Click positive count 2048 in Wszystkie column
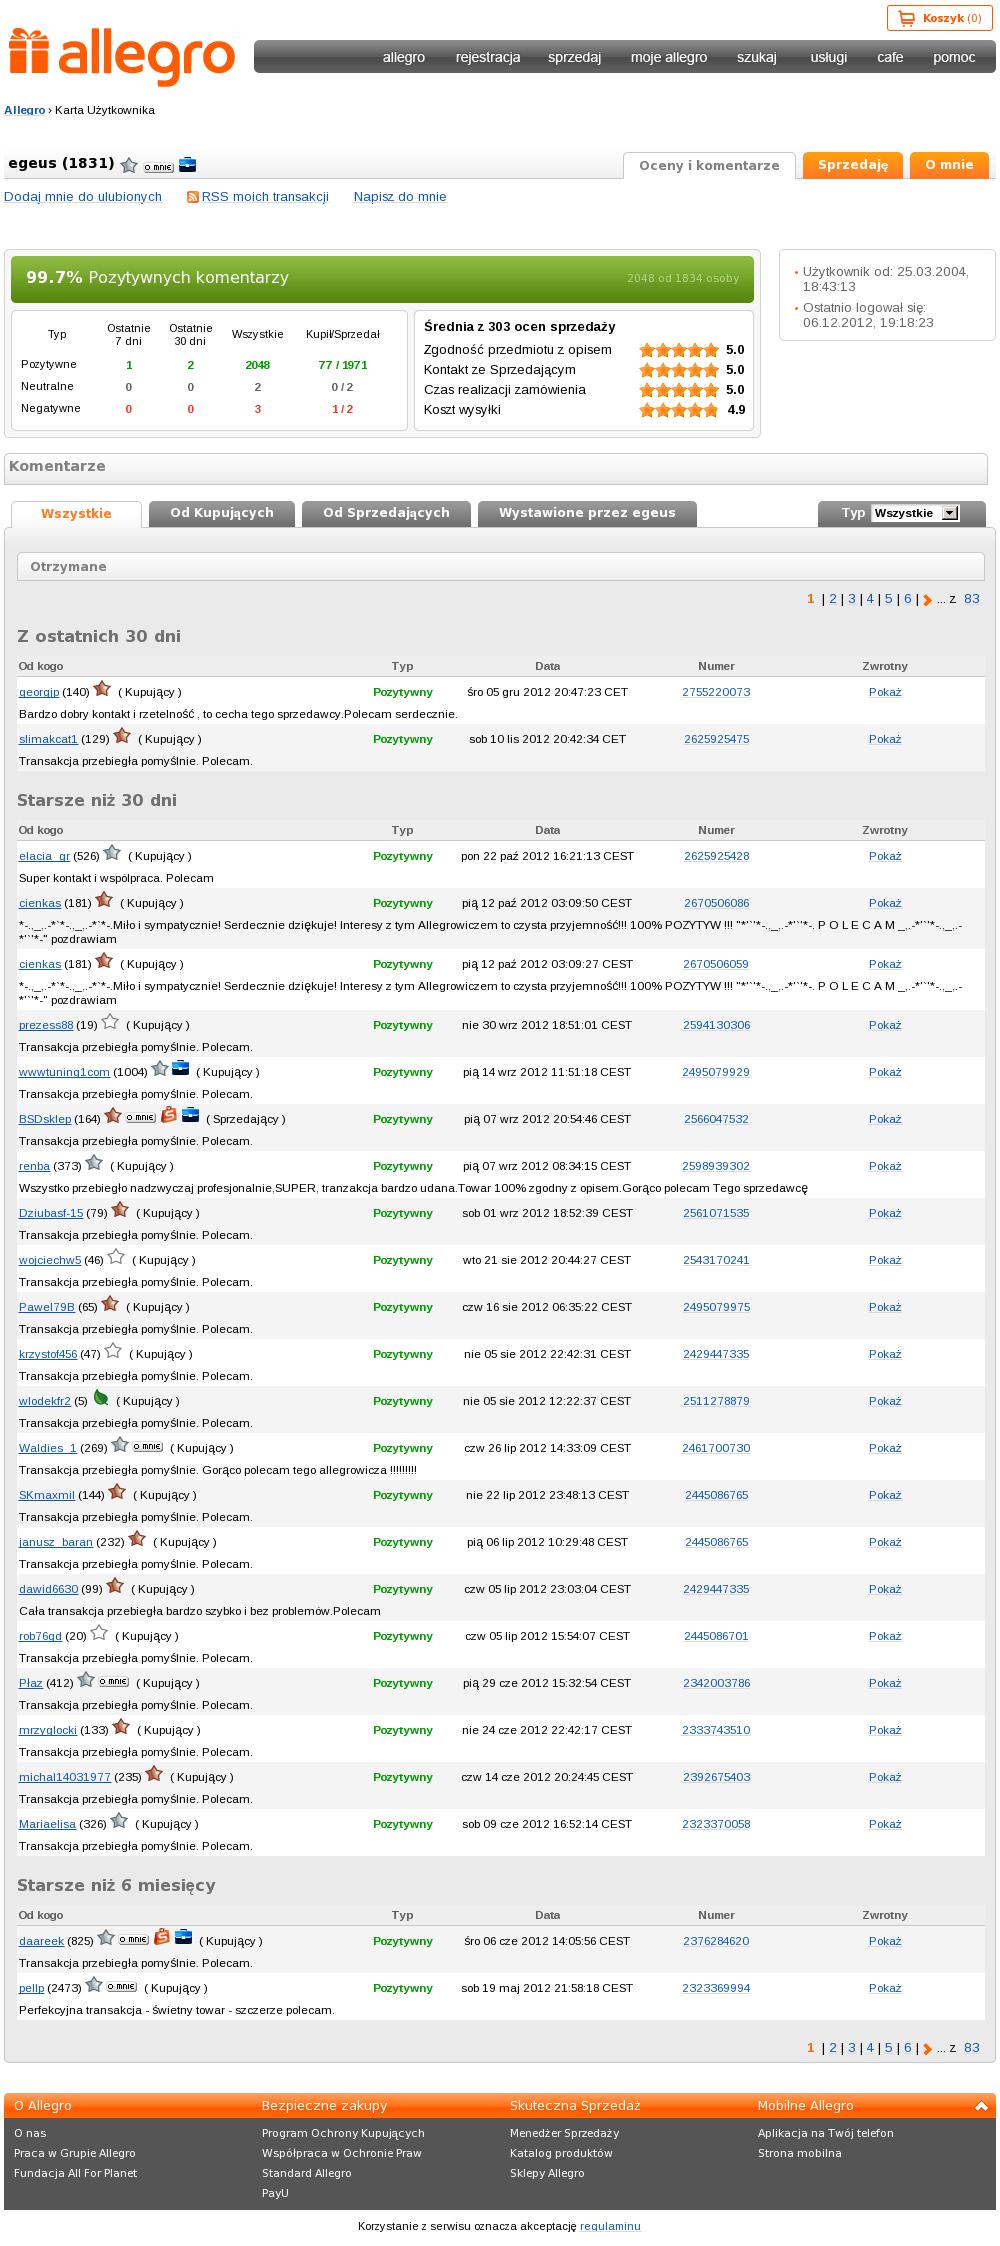The width and height of the screenshot is (1000, 2246). 257,365
